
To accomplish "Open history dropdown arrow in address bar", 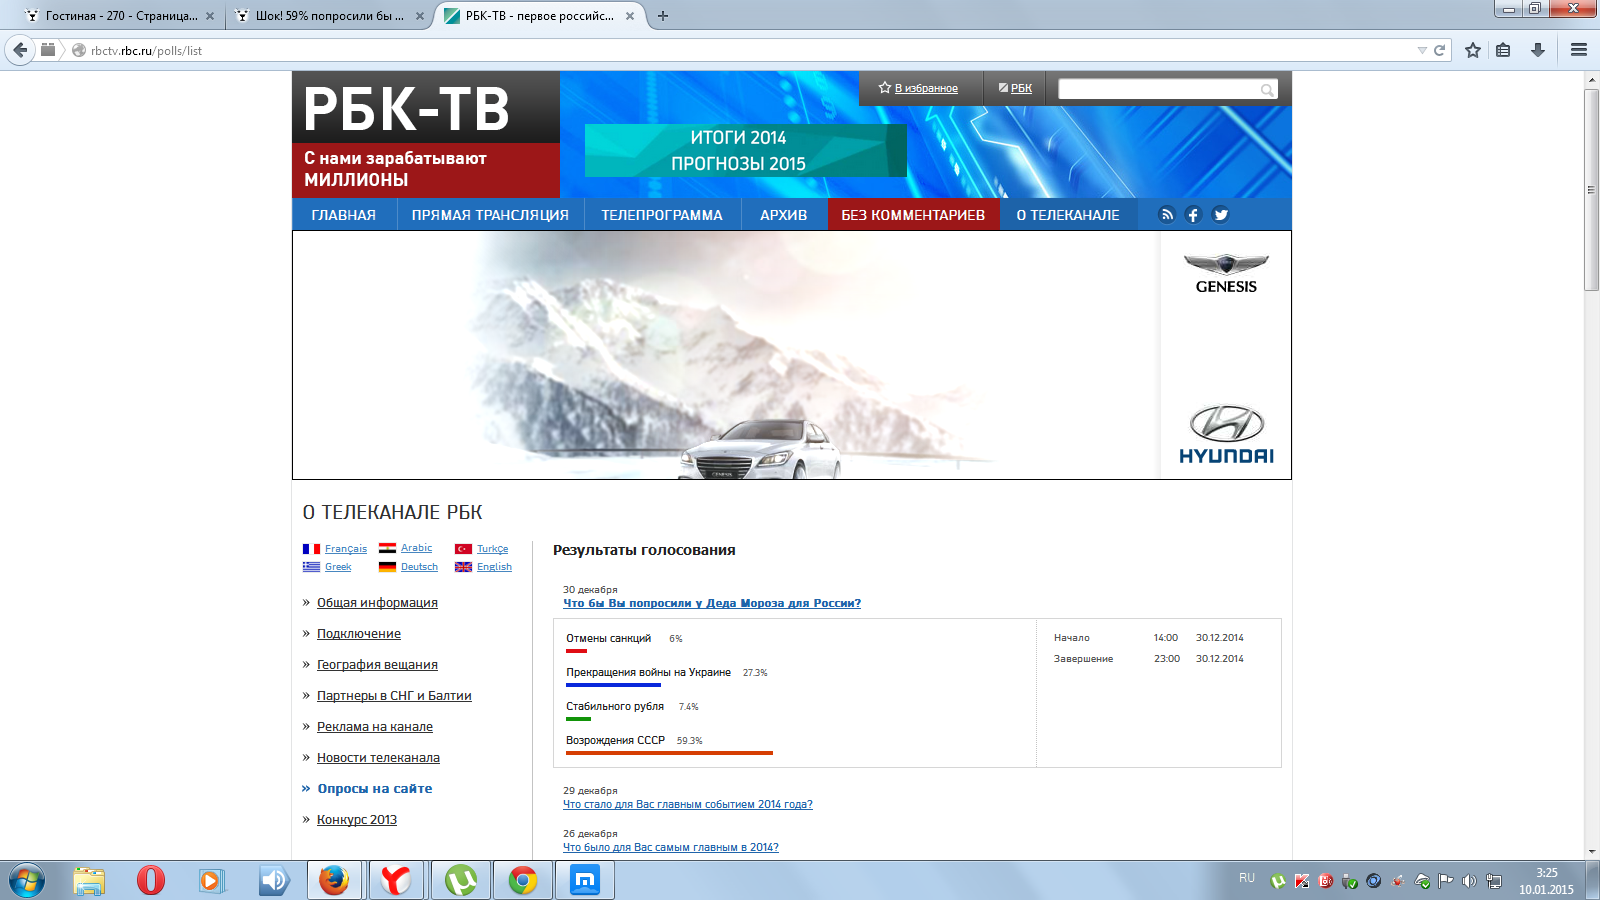I will point(1422,50).
